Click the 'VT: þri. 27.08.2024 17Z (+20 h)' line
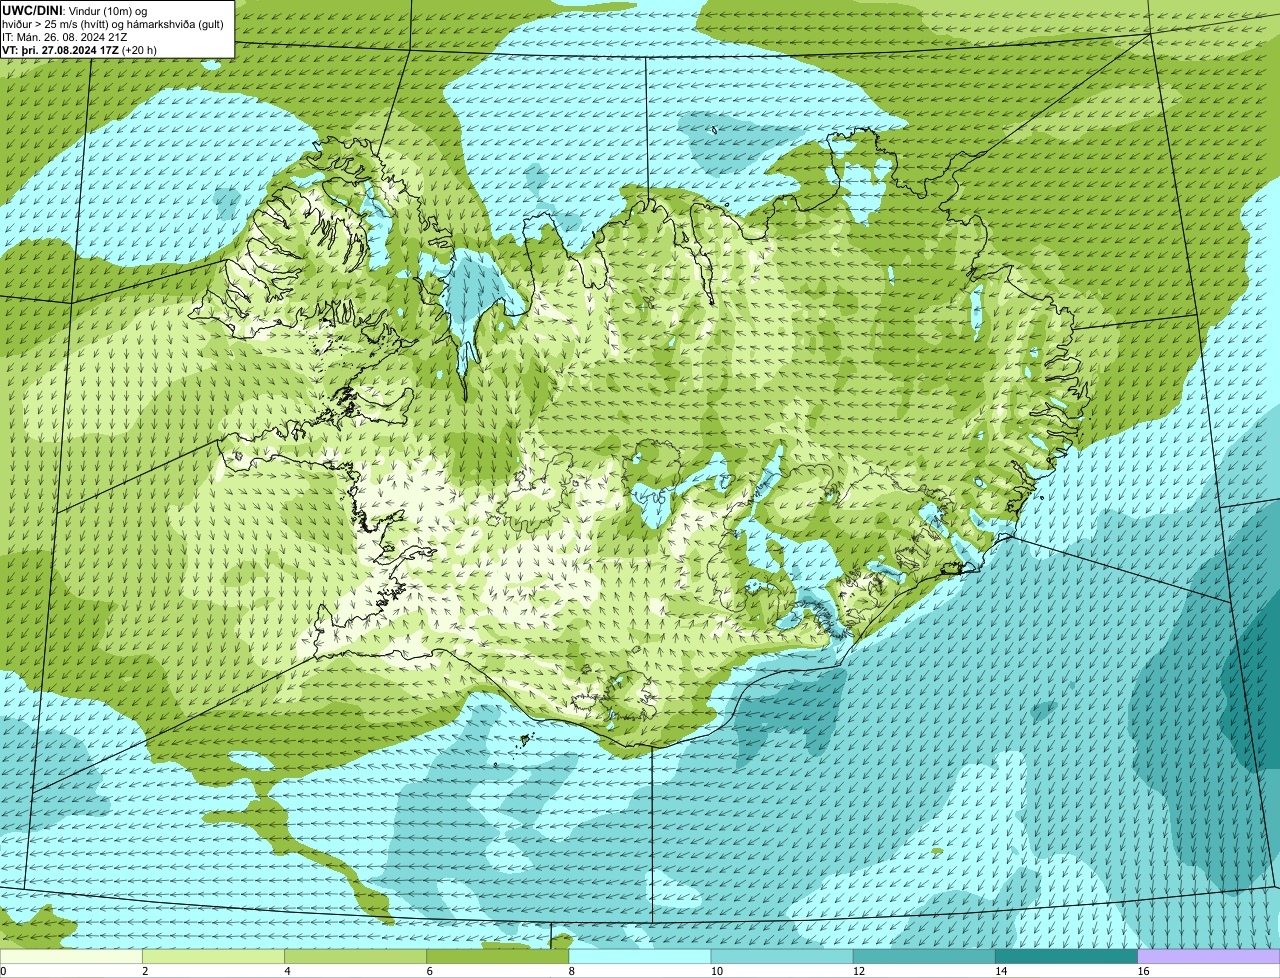The image size is (1280, 978). coord(79,49)
